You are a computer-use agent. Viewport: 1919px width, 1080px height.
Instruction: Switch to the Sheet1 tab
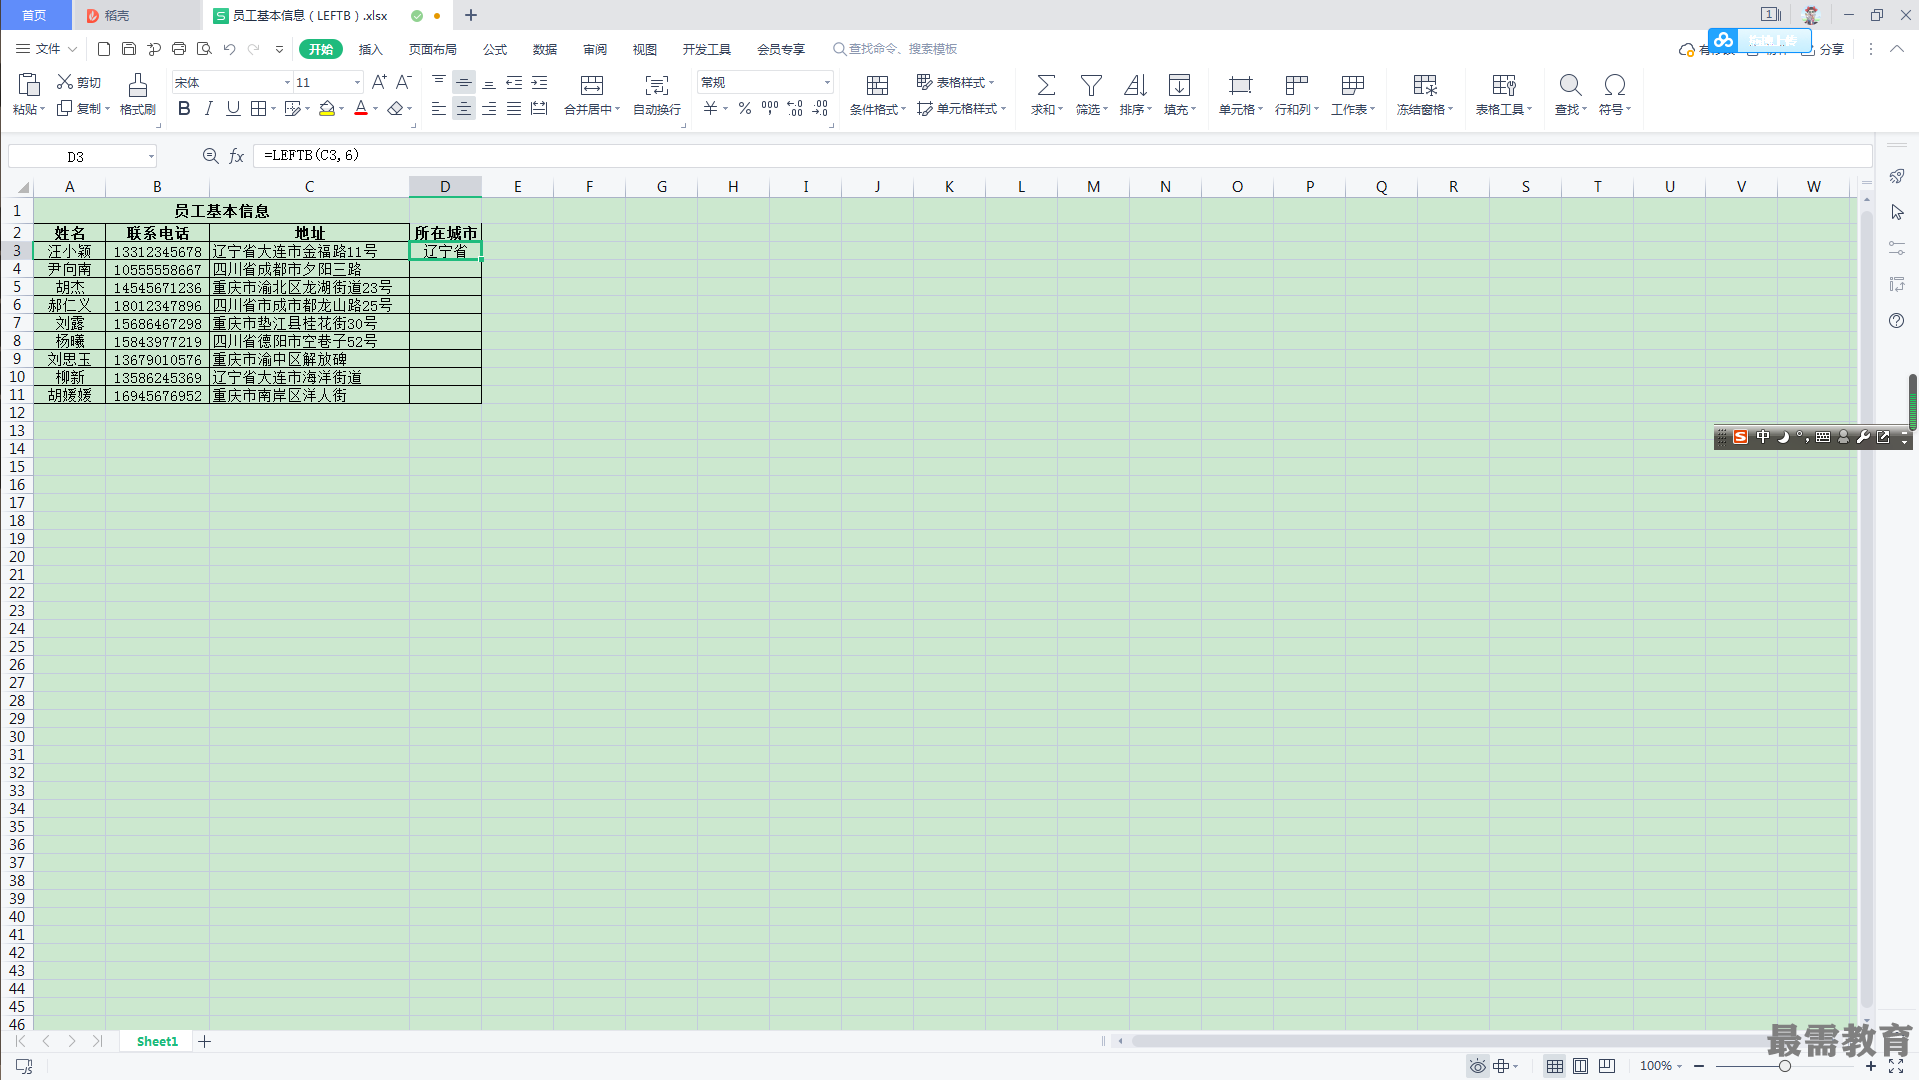[x=157, y=1042]
